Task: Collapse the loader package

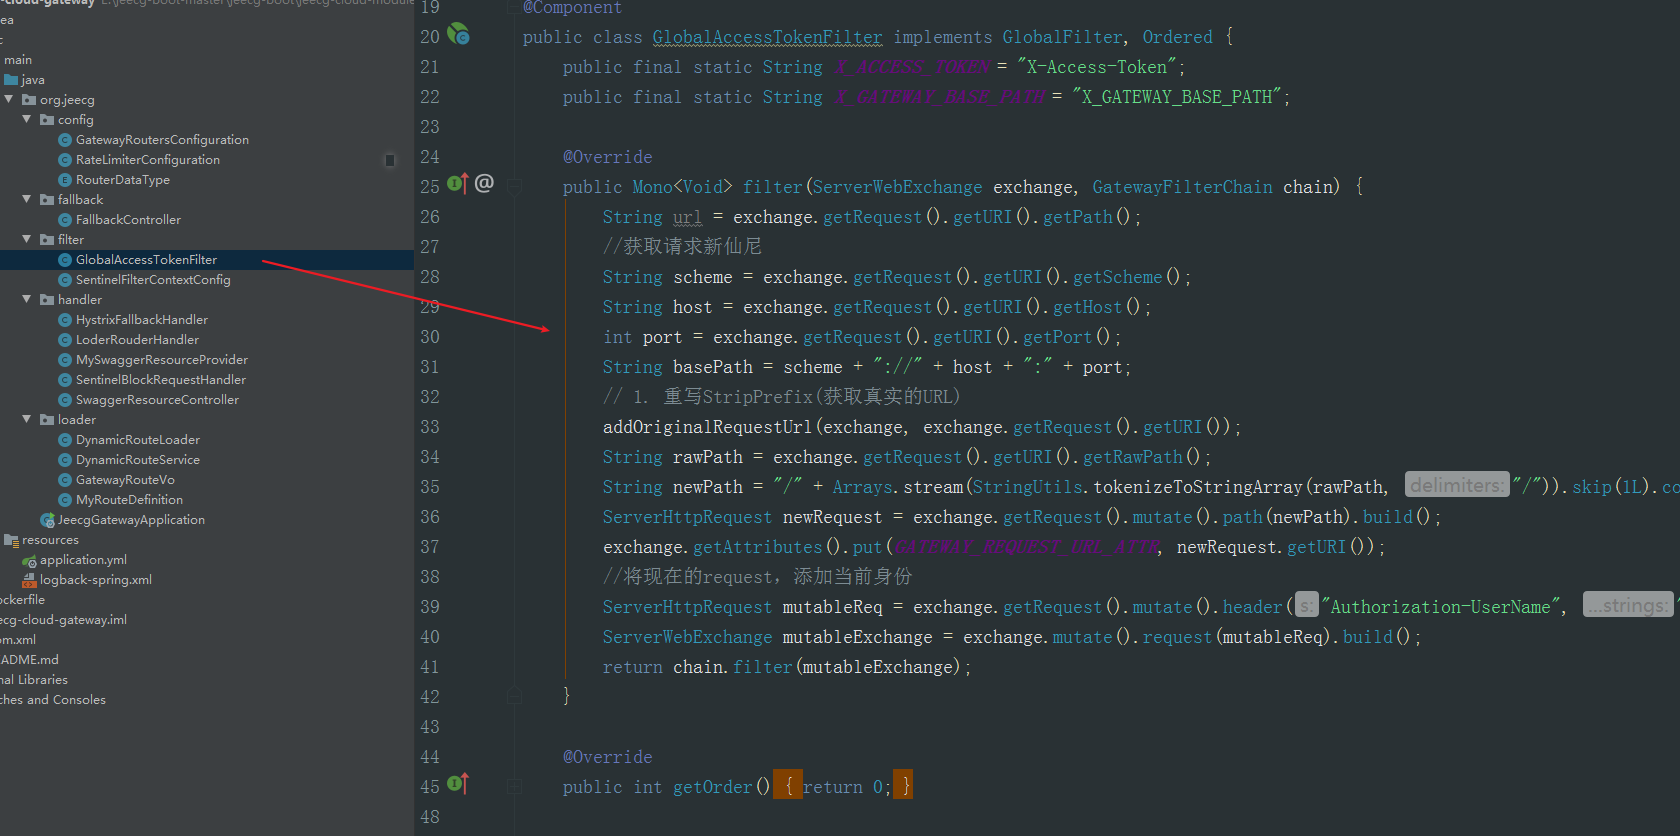Action: (27, 419)
